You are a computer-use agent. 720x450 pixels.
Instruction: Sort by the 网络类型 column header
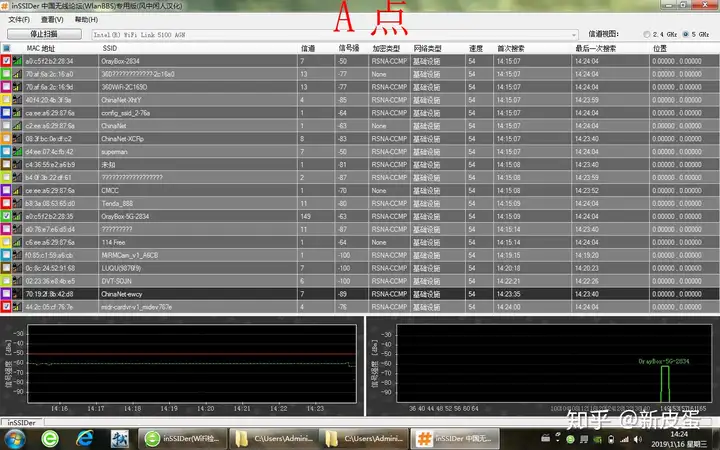coord(427,48)
